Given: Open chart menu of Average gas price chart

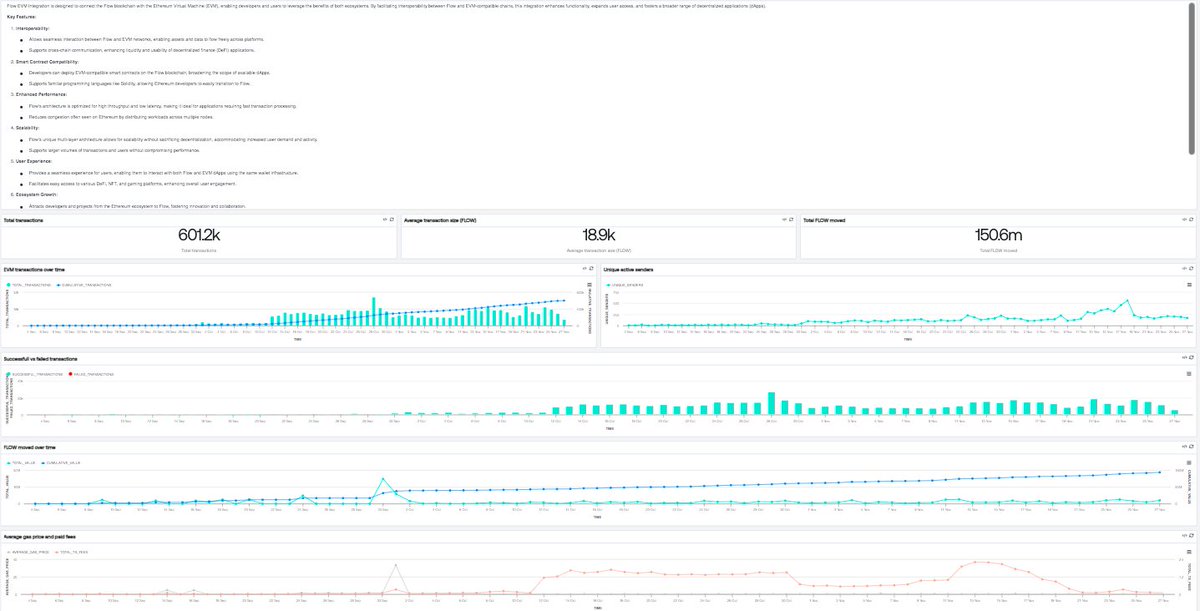Looking at the screenshot, I should click(x=1189, y=552).
